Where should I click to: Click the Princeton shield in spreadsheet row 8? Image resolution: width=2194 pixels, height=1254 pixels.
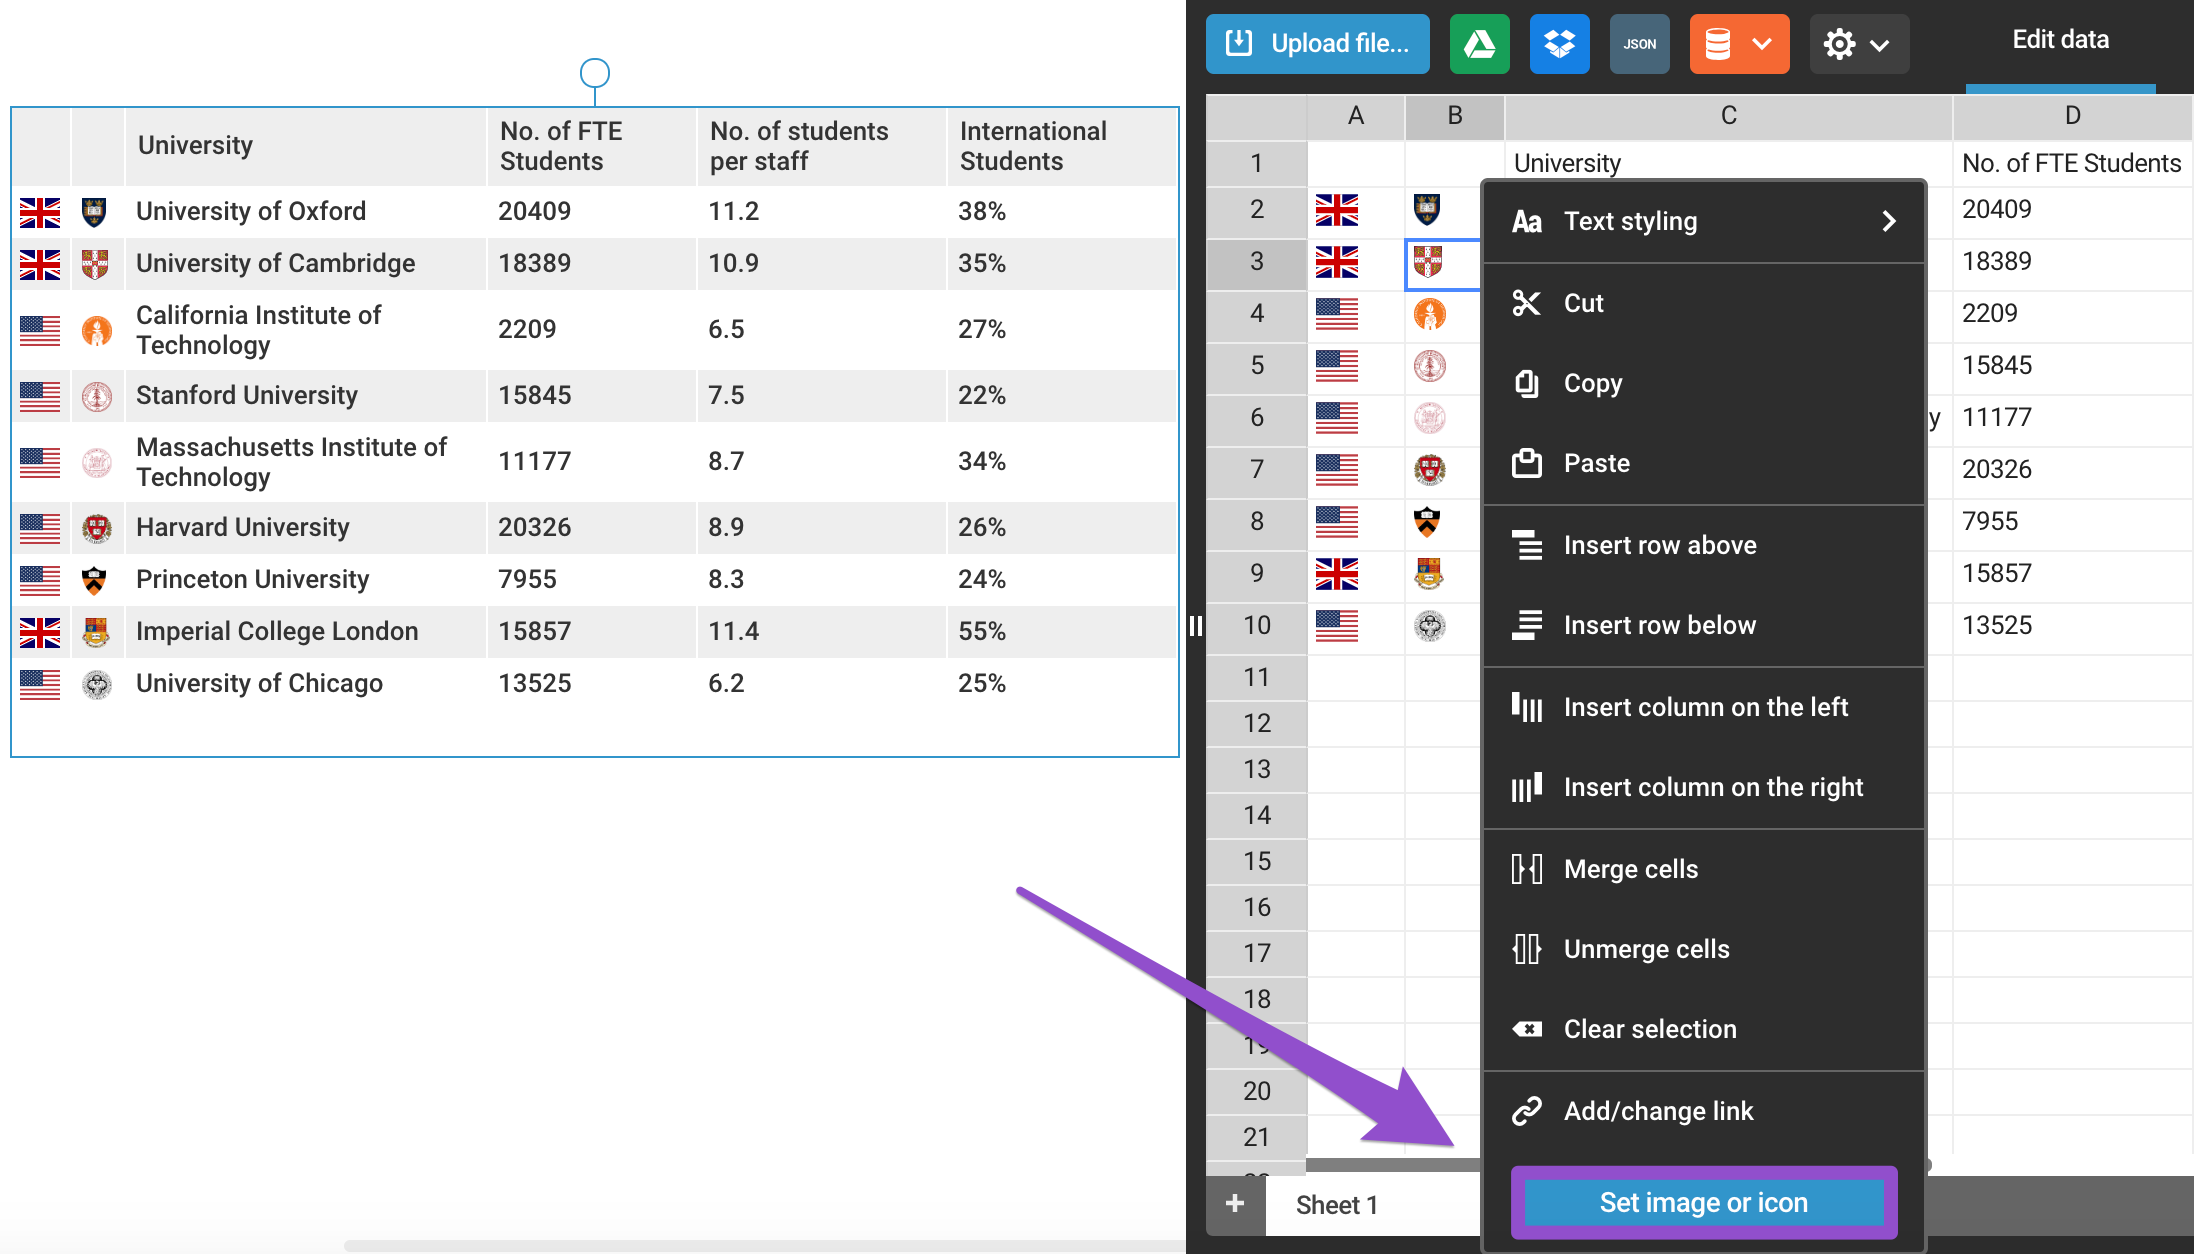tap(1428, 521)
